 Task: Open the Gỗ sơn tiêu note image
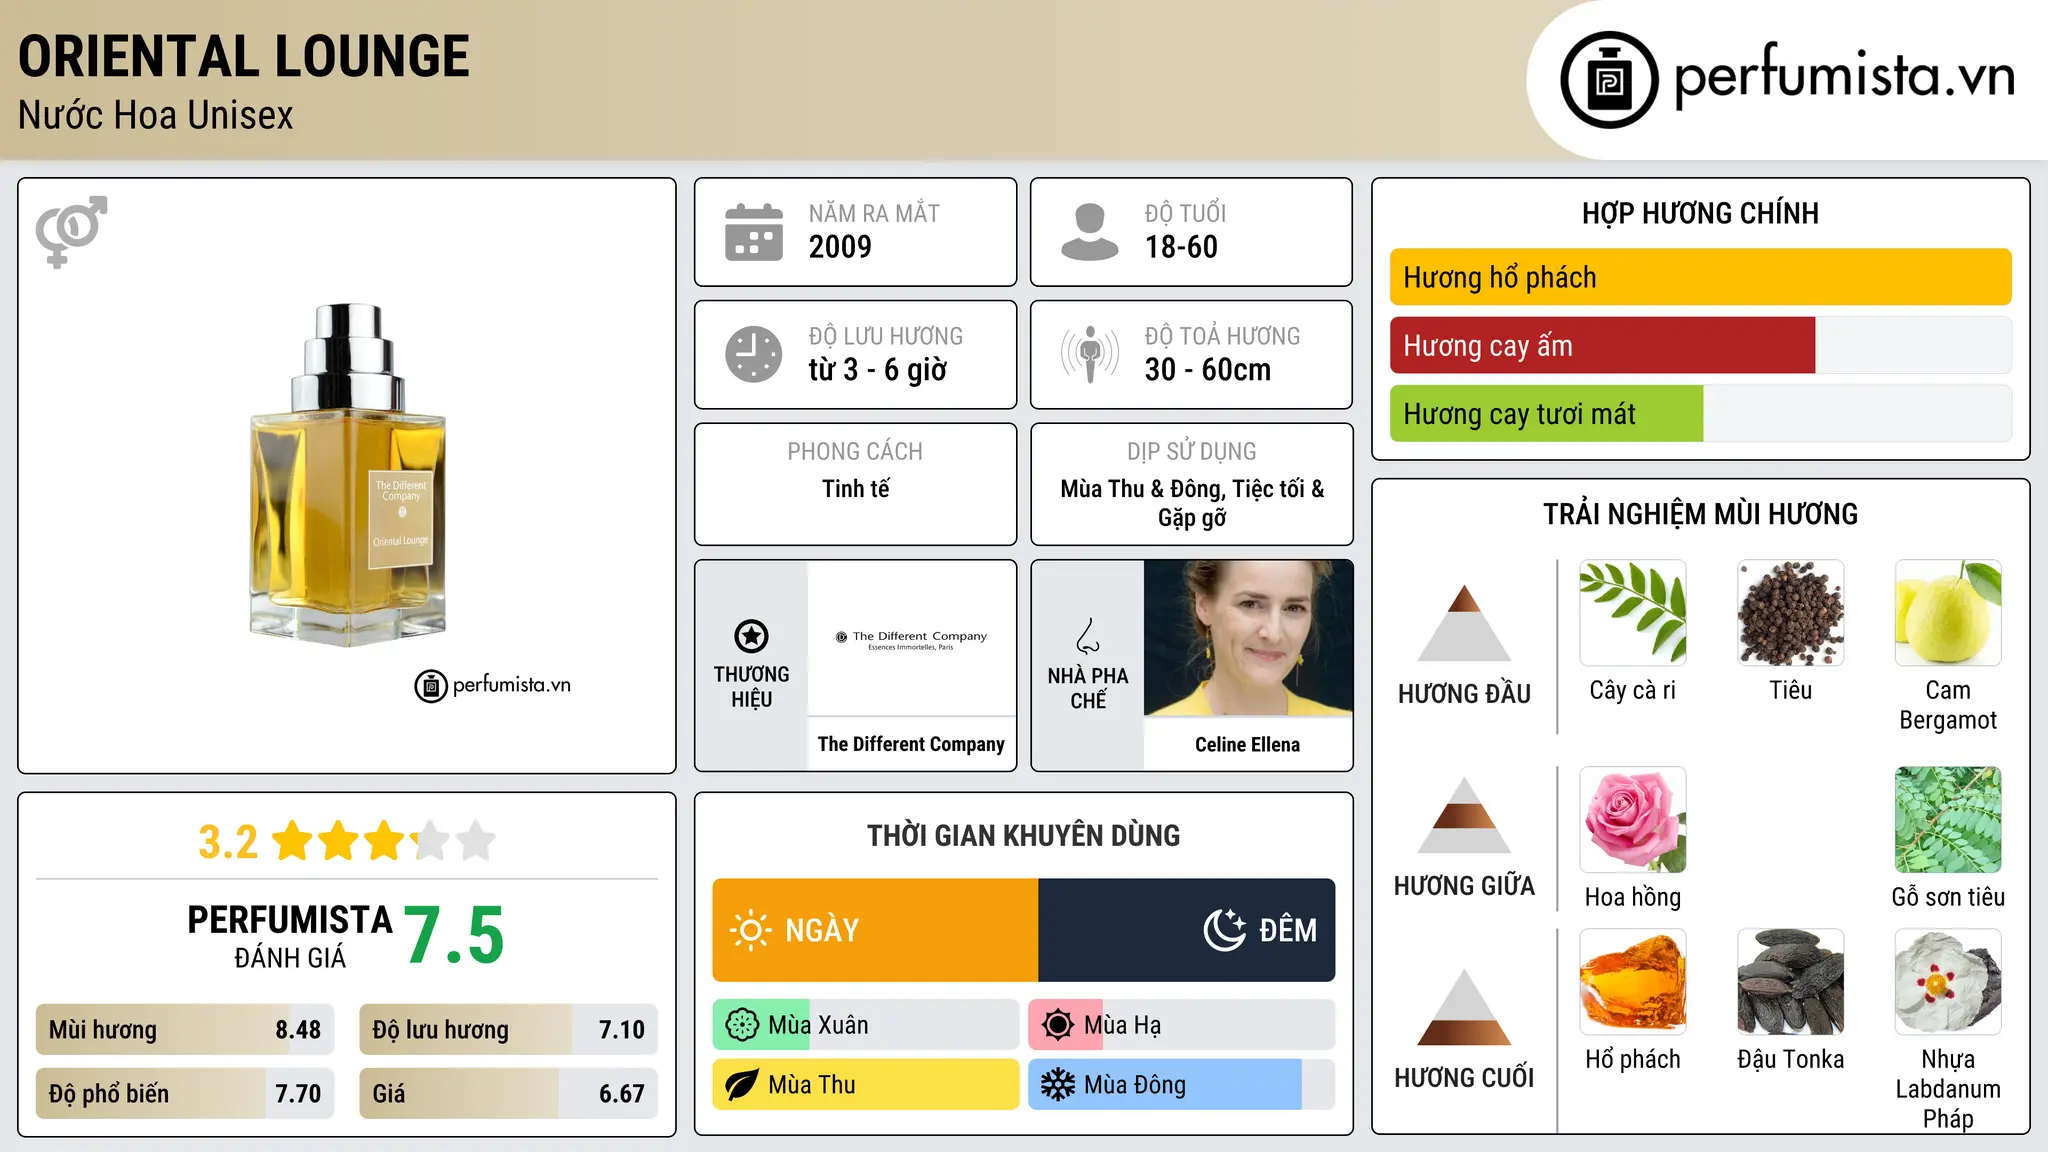pos(1948,820)
